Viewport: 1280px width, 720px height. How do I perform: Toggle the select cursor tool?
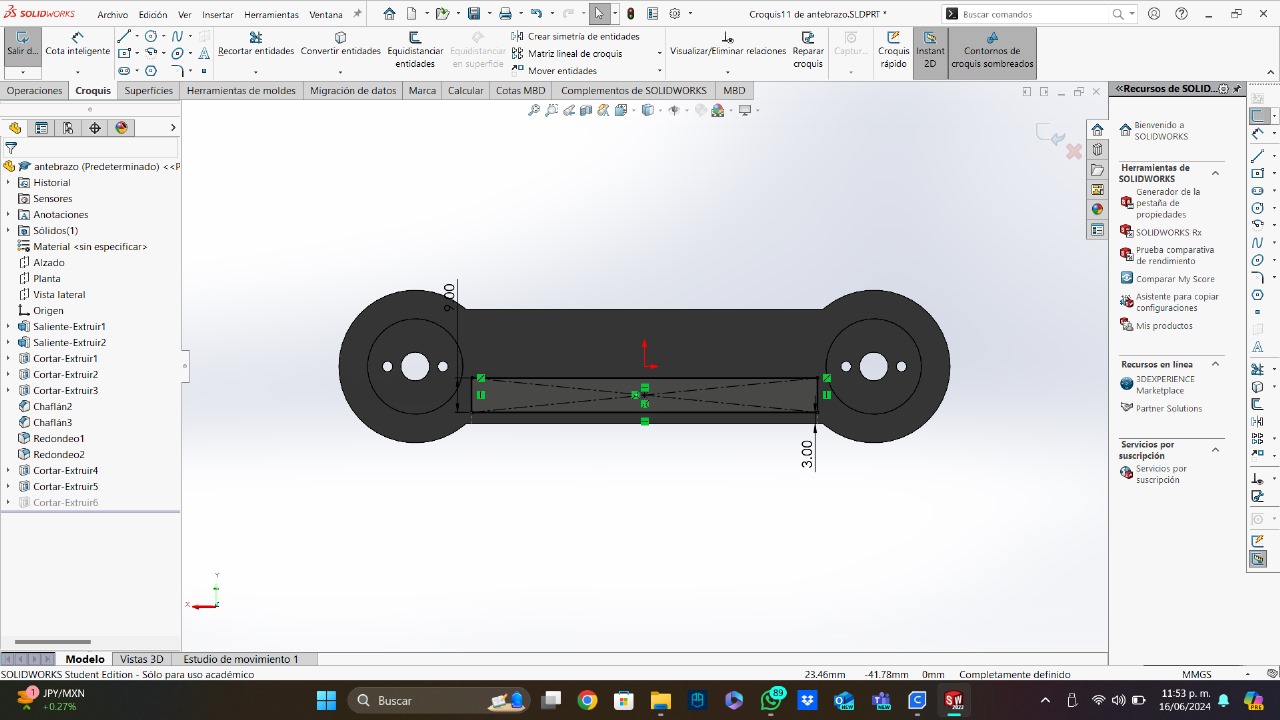(599, 14)
